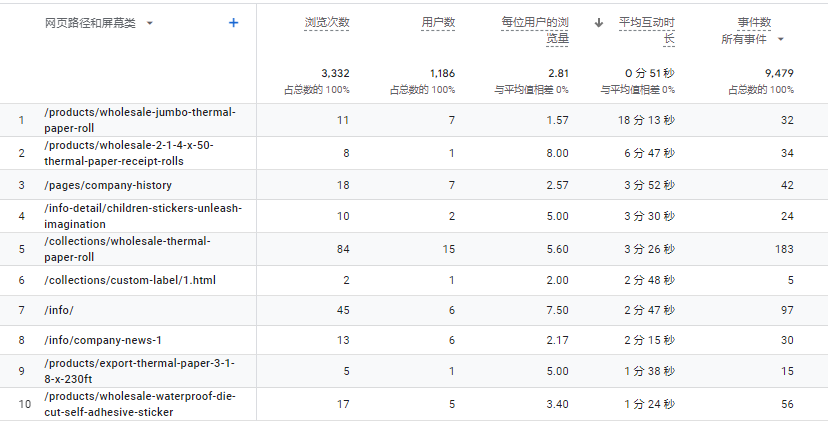Select the /info/ page path row

click(x=59, y=310)
